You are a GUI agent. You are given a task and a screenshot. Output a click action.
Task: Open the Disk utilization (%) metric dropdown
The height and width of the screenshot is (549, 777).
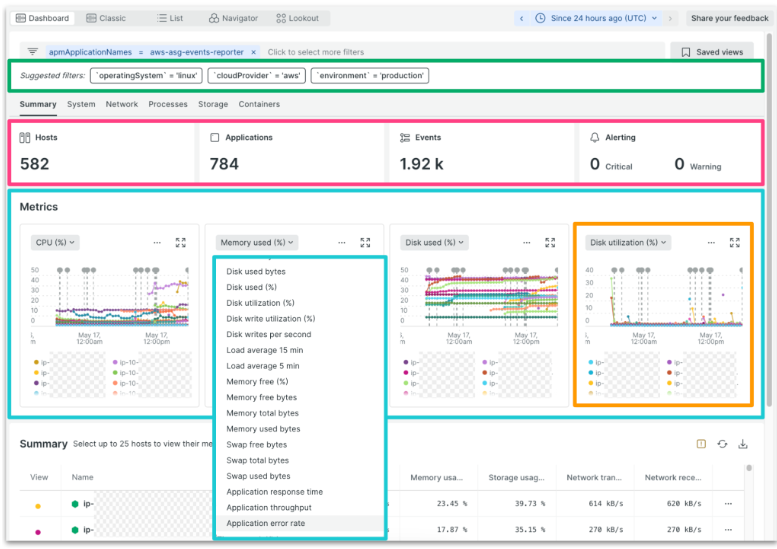pos(629,242)
